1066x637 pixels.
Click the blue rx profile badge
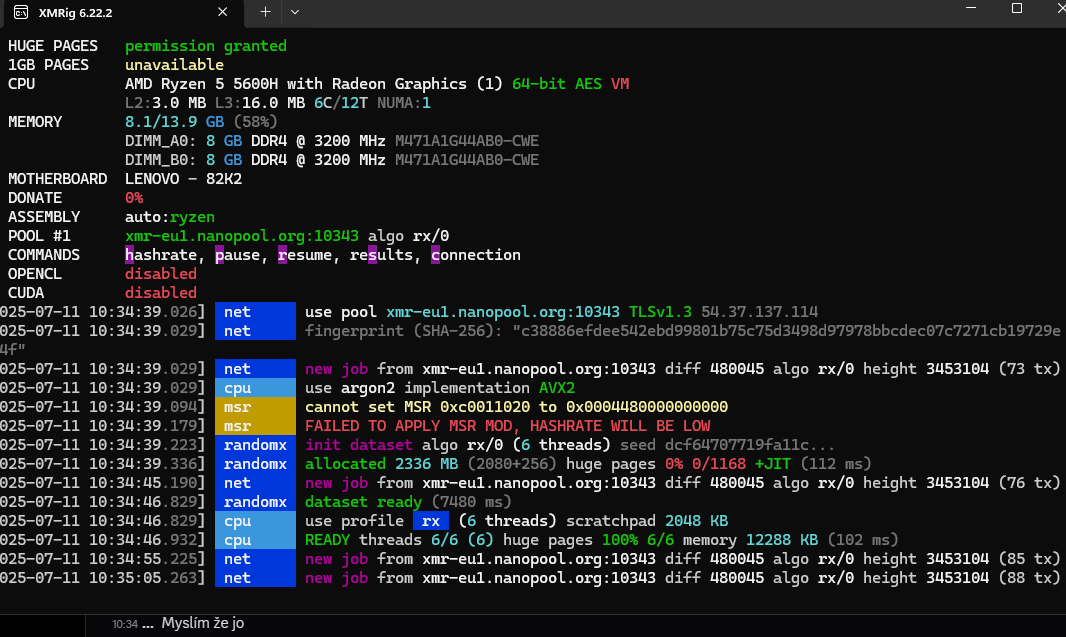(430, 521)
